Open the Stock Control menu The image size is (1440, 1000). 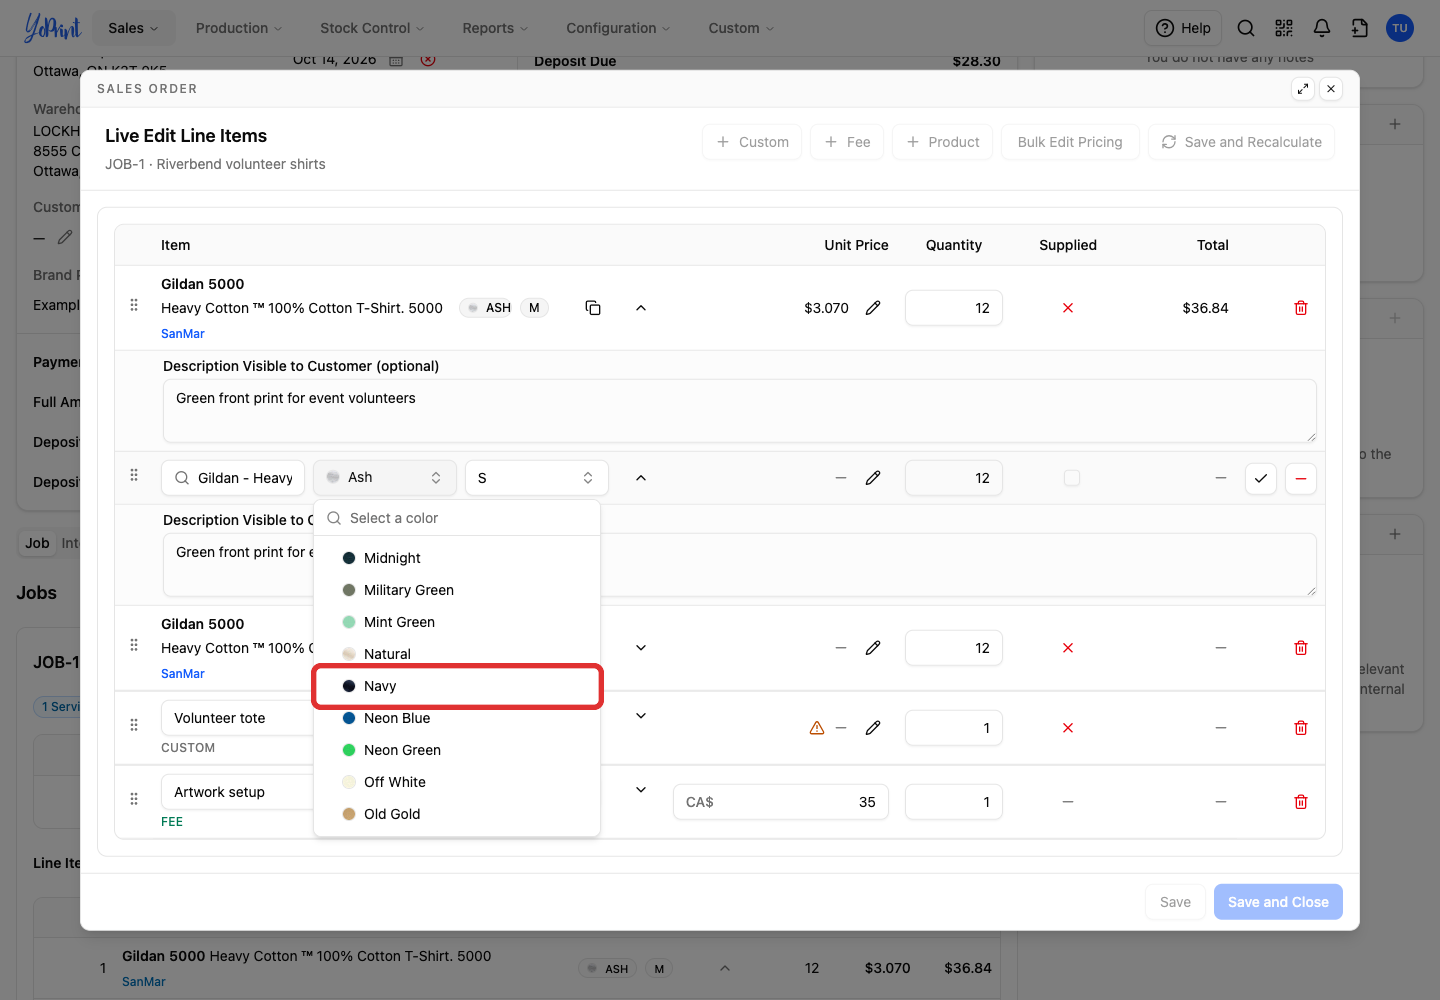tap(372, 28)
